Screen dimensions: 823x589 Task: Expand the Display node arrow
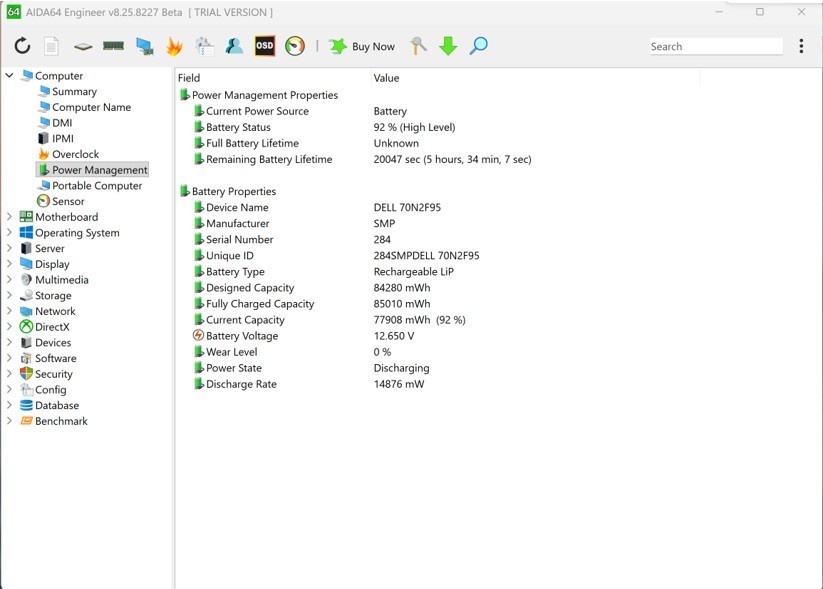[x=9, y=264]
